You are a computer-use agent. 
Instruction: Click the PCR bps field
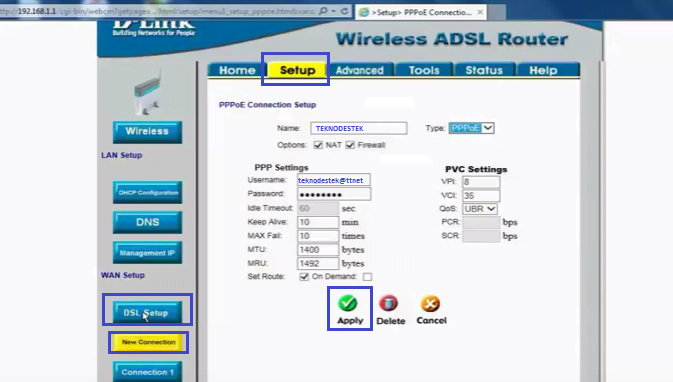(x=481, y=222)
